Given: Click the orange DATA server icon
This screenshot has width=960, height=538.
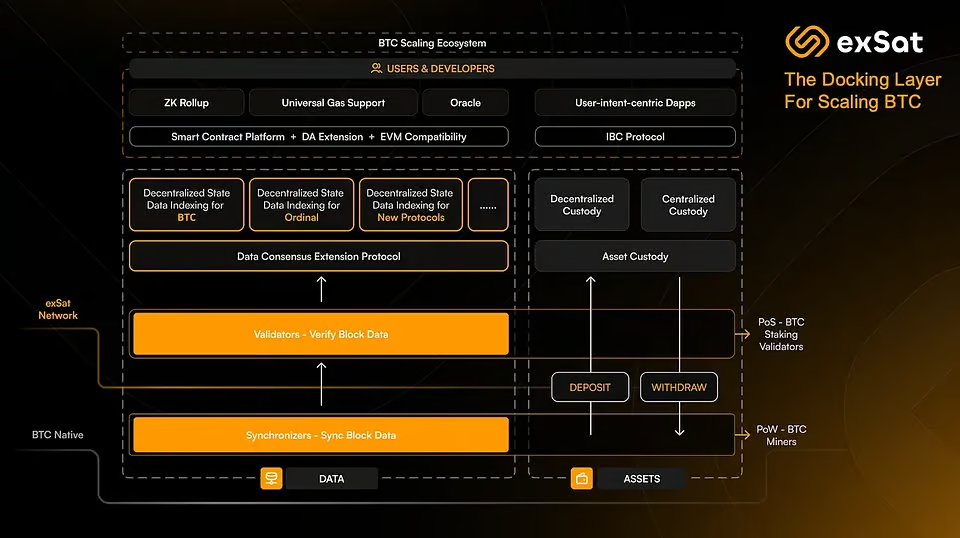Looking at the screenshot, I should (271, 479).
